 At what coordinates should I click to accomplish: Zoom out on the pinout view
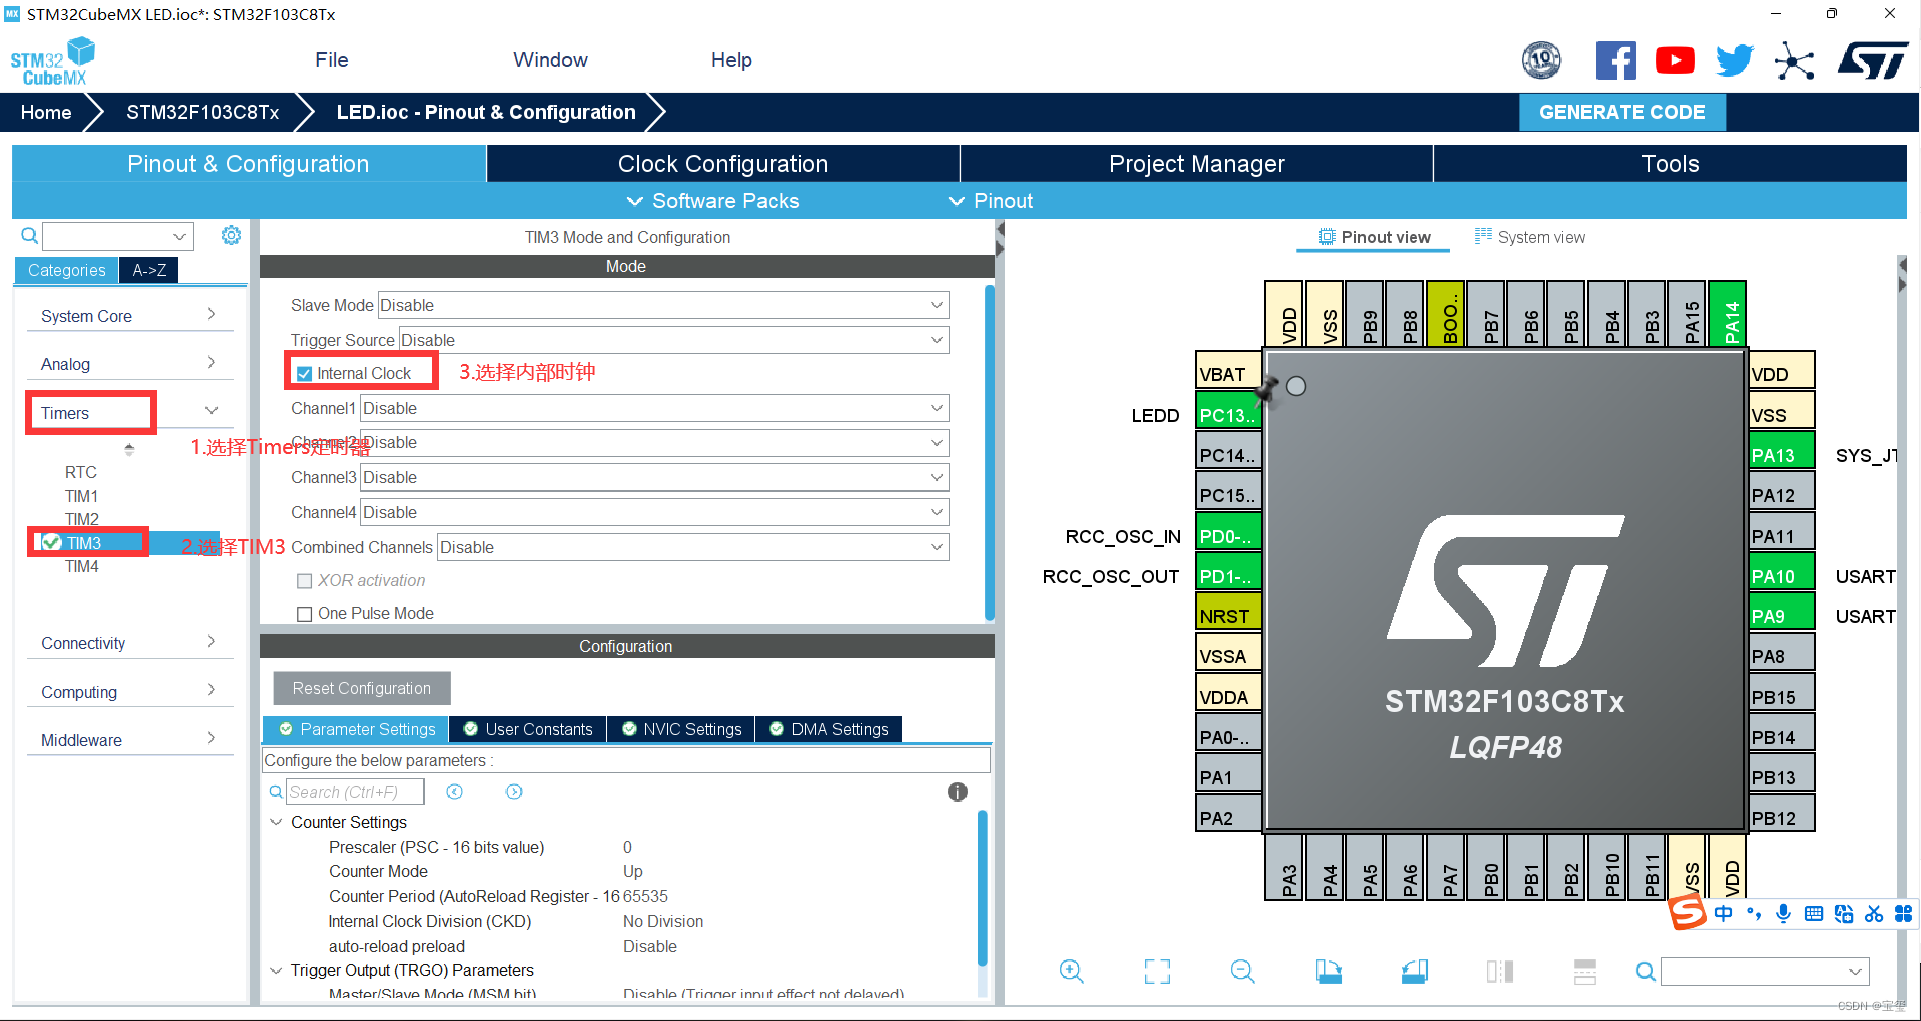pyautogui.click(x=1243, y=971)
